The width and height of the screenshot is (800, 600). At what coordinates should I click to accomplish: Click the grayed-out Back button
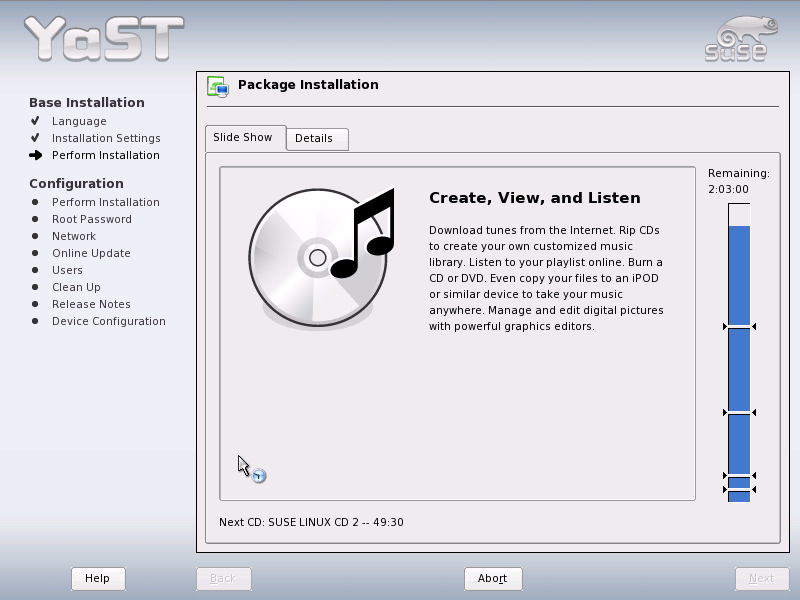[x=223, y=579]
